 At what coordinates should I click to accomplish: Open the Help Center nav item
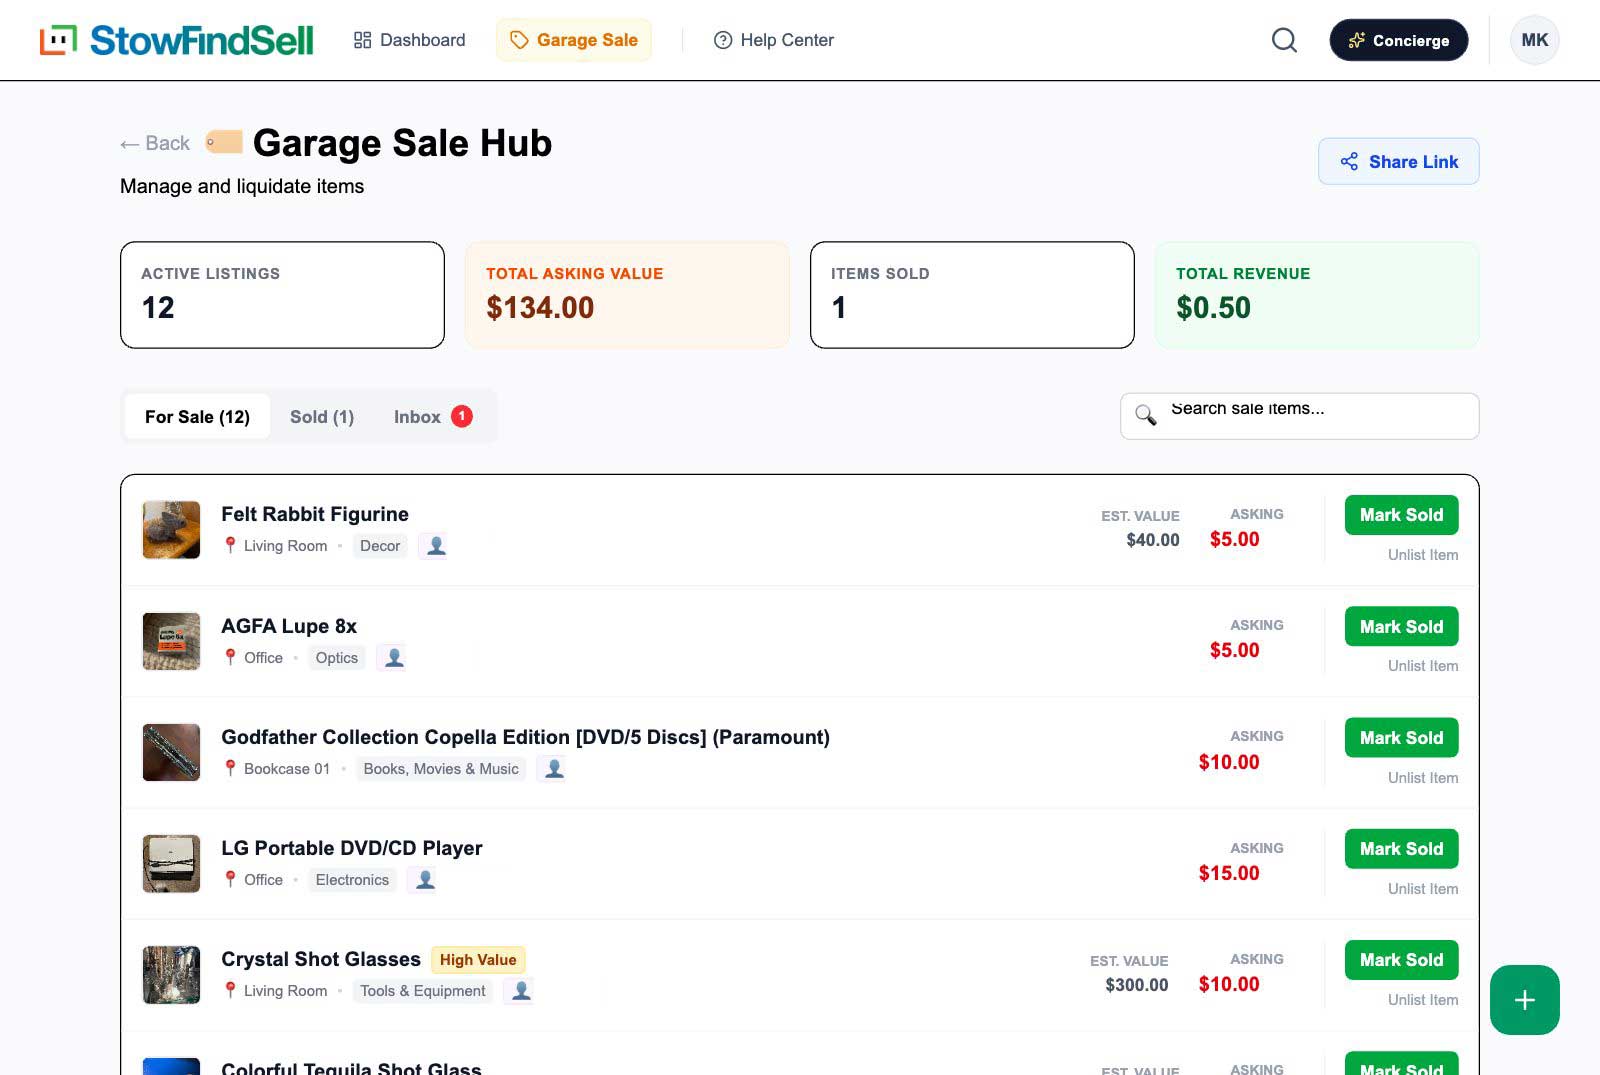point(773,40)
